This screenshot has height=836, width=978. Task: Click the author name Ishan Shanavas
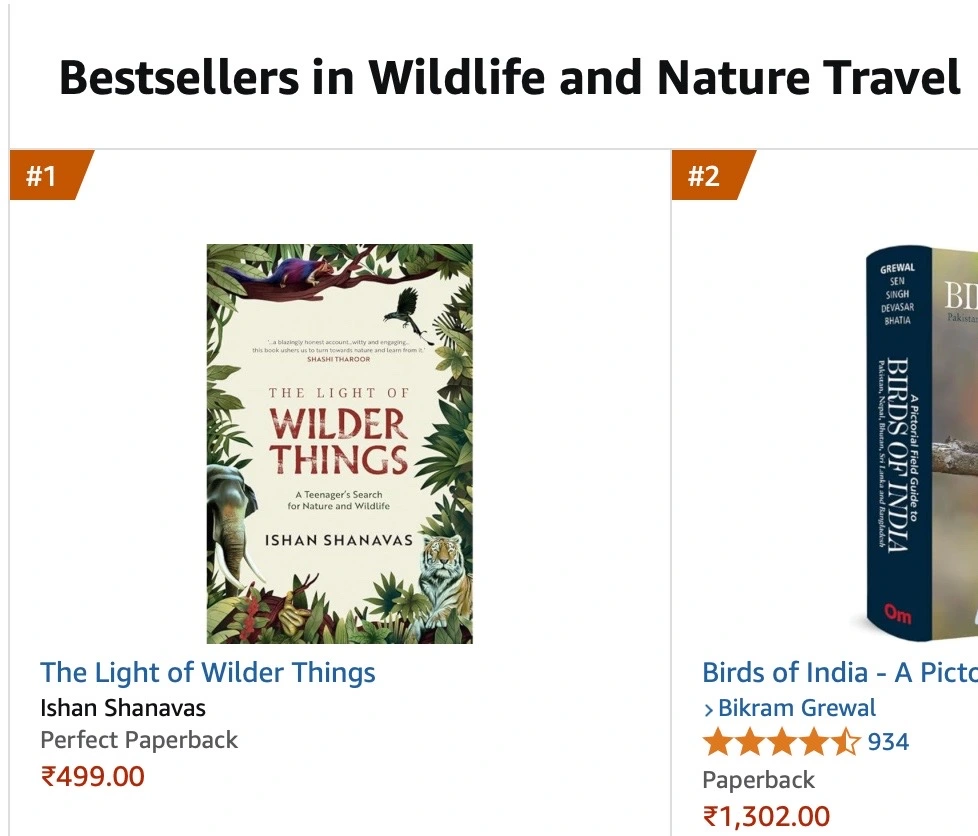pyautogui.click(x=123, y=708)
